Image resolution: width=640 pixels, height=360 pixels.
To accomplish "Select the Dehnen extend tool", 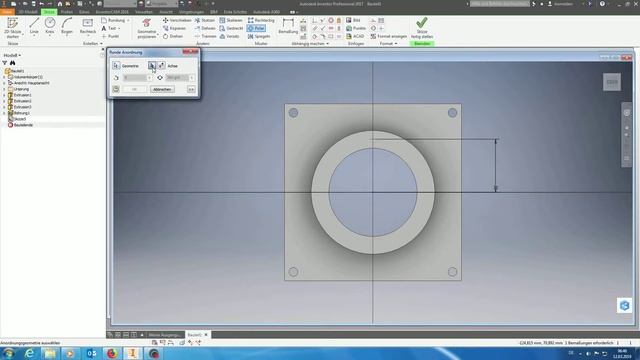I will [205, 28].
